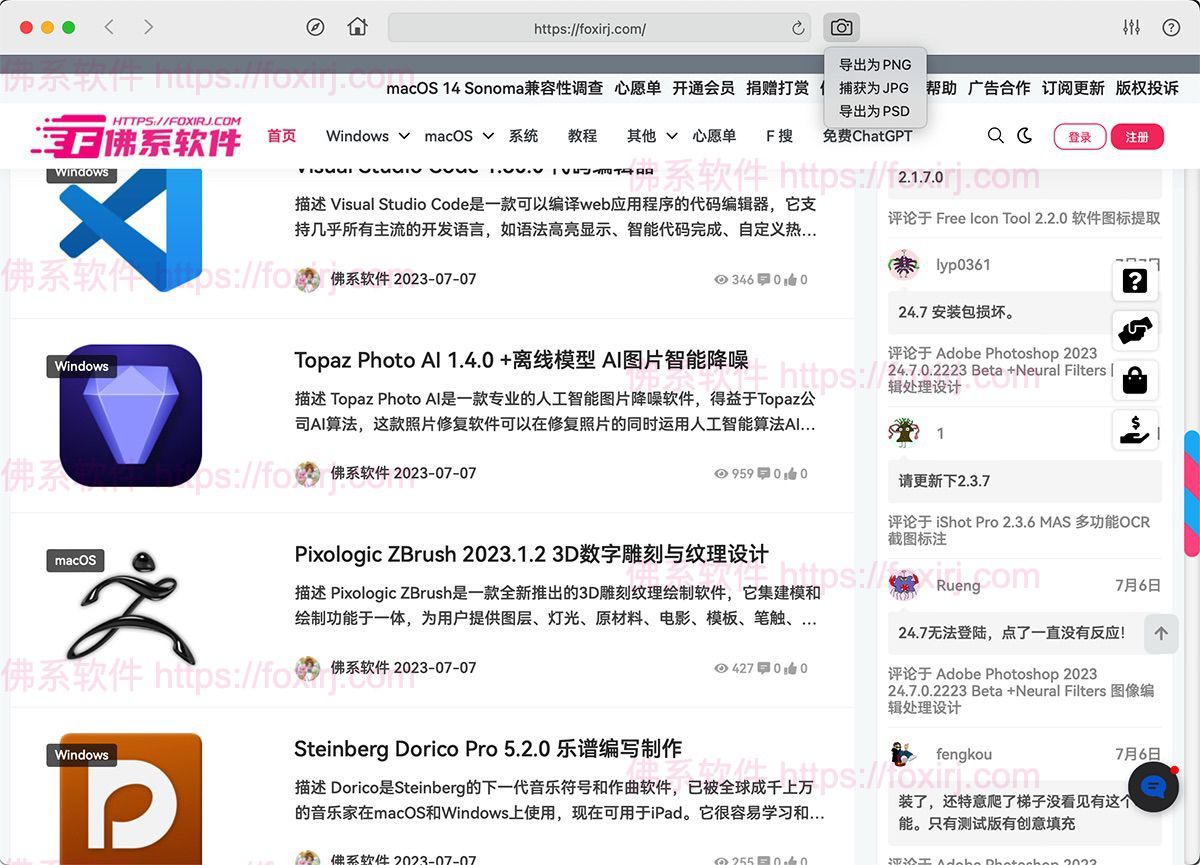Click the 注册 button

[1138, 136]
